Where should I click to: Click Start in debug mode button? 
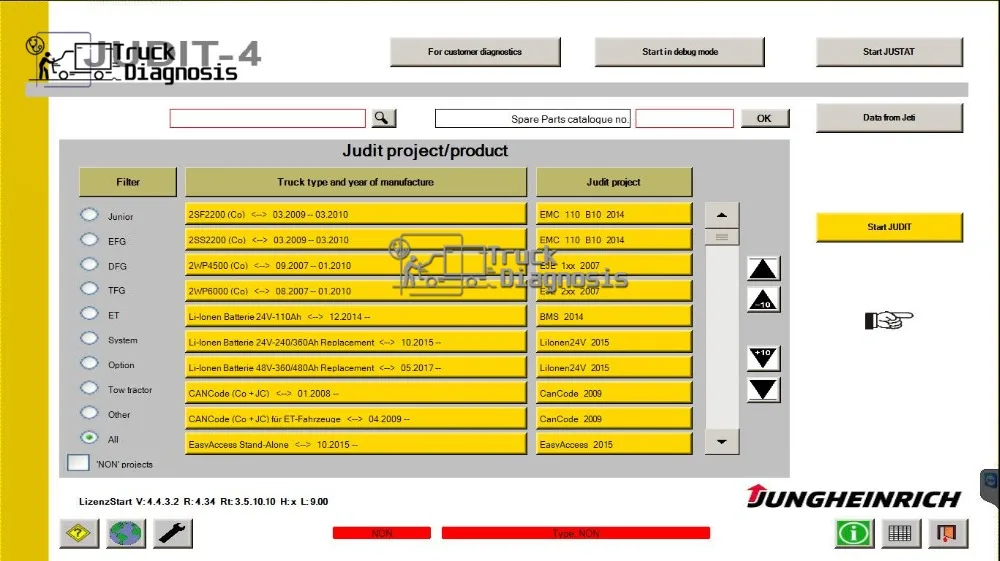pyautogui.click(x=680, y=52)
